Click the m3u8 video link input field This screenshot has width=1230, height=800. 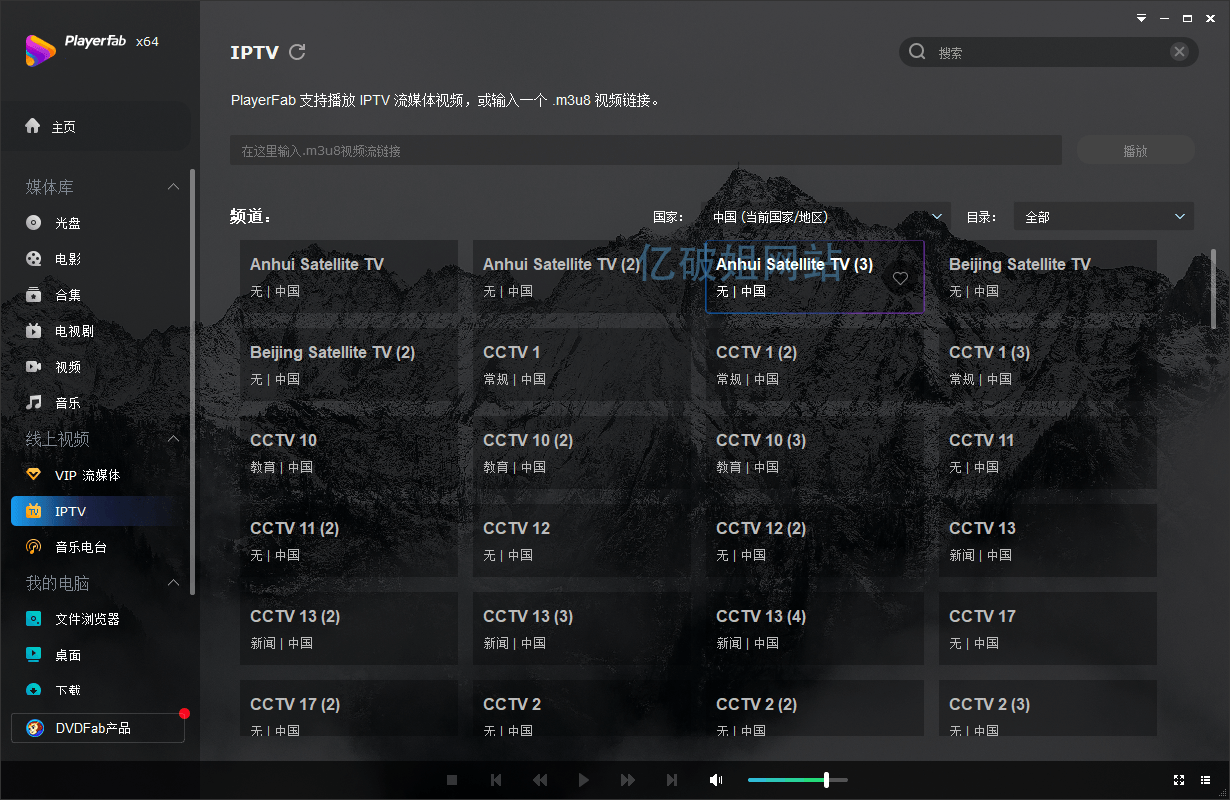click(x=645, y=149)
